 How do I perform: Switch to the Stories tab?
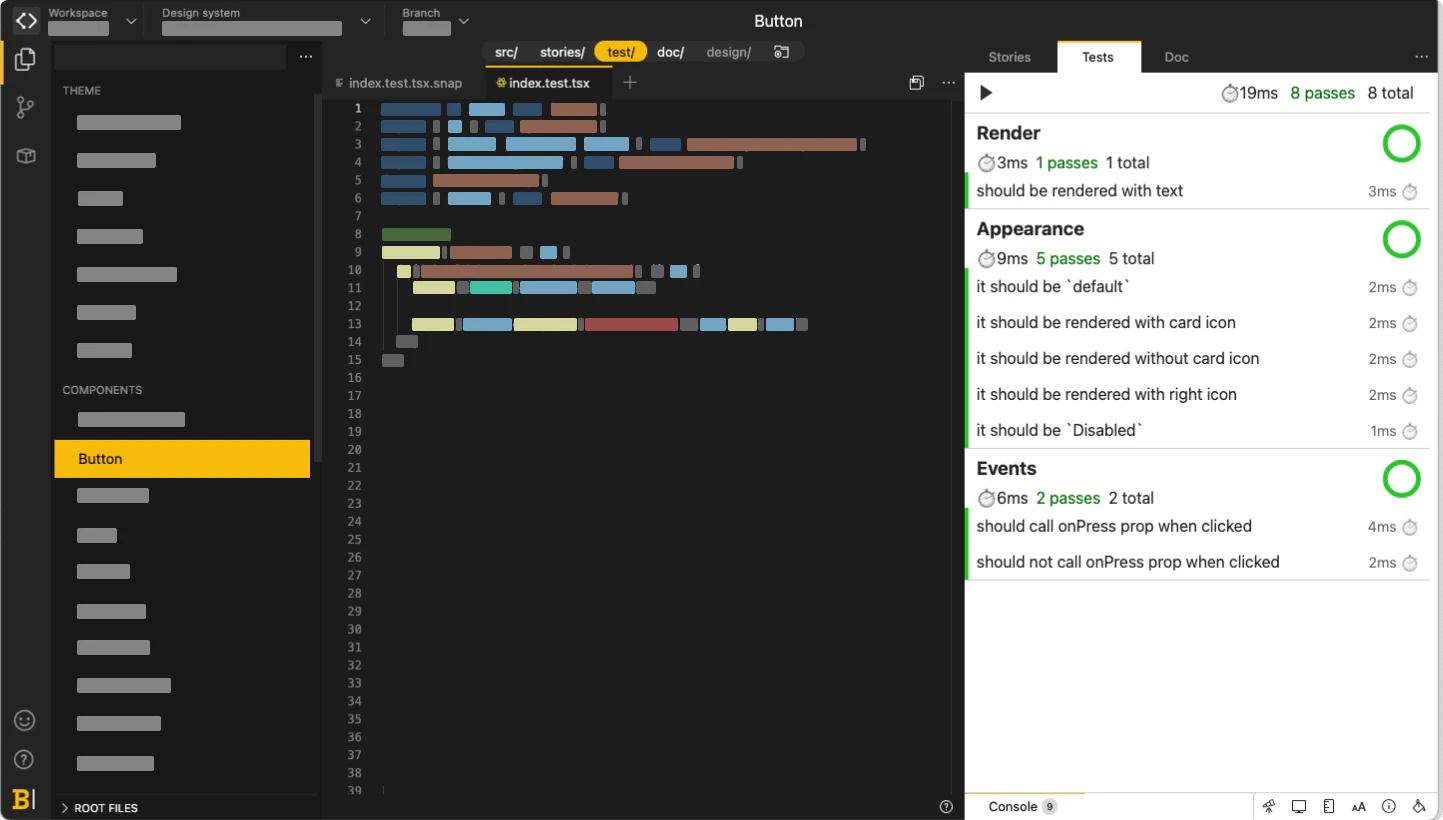(x=1010, y=57)
